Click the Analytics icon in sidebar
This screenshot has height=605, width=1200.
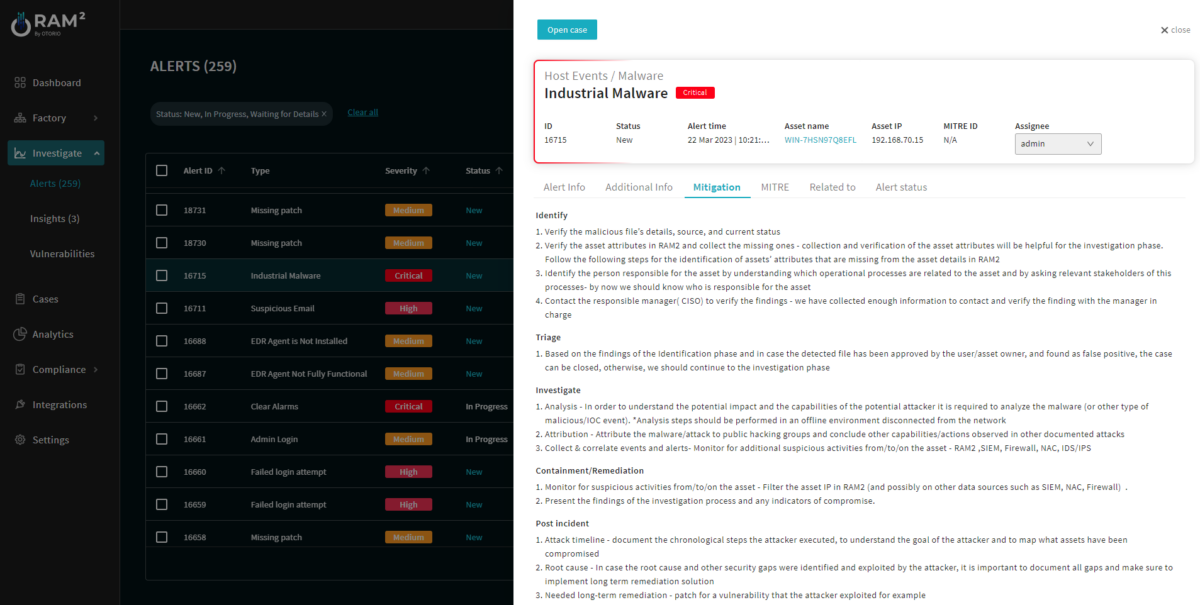20,334
